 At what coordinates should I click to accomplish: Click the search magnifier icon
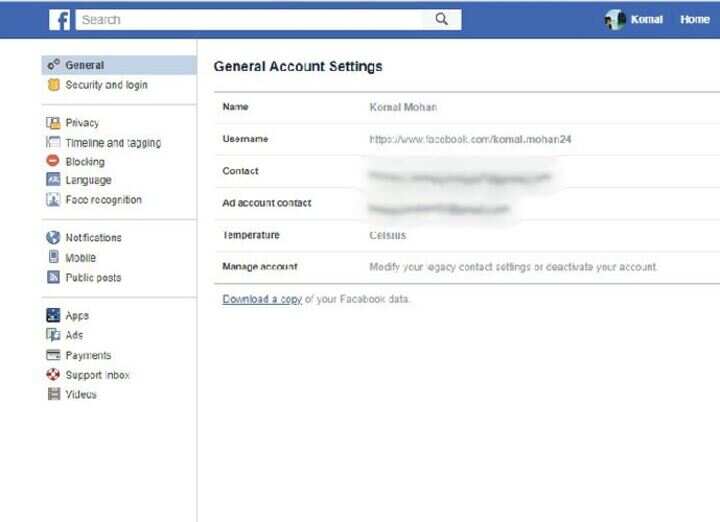tap(441, 19)
